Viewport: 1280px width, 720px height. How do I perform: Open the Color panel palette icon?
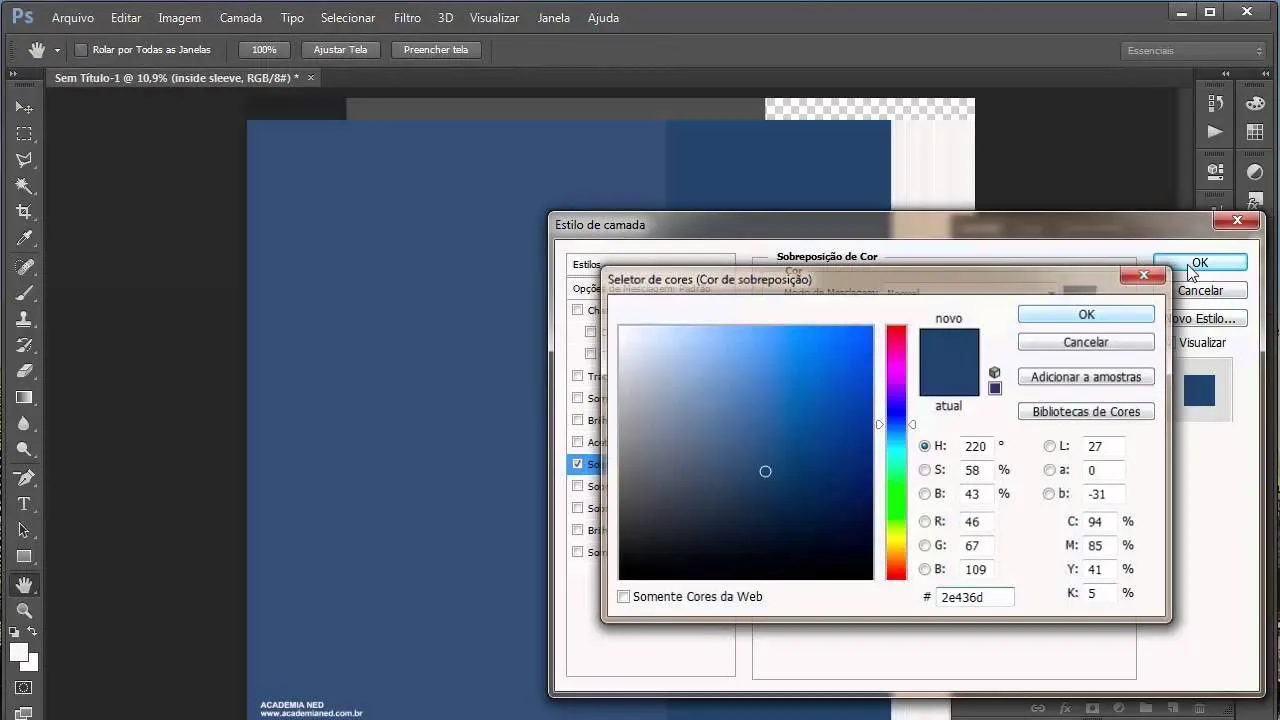tap(1255, 104)
